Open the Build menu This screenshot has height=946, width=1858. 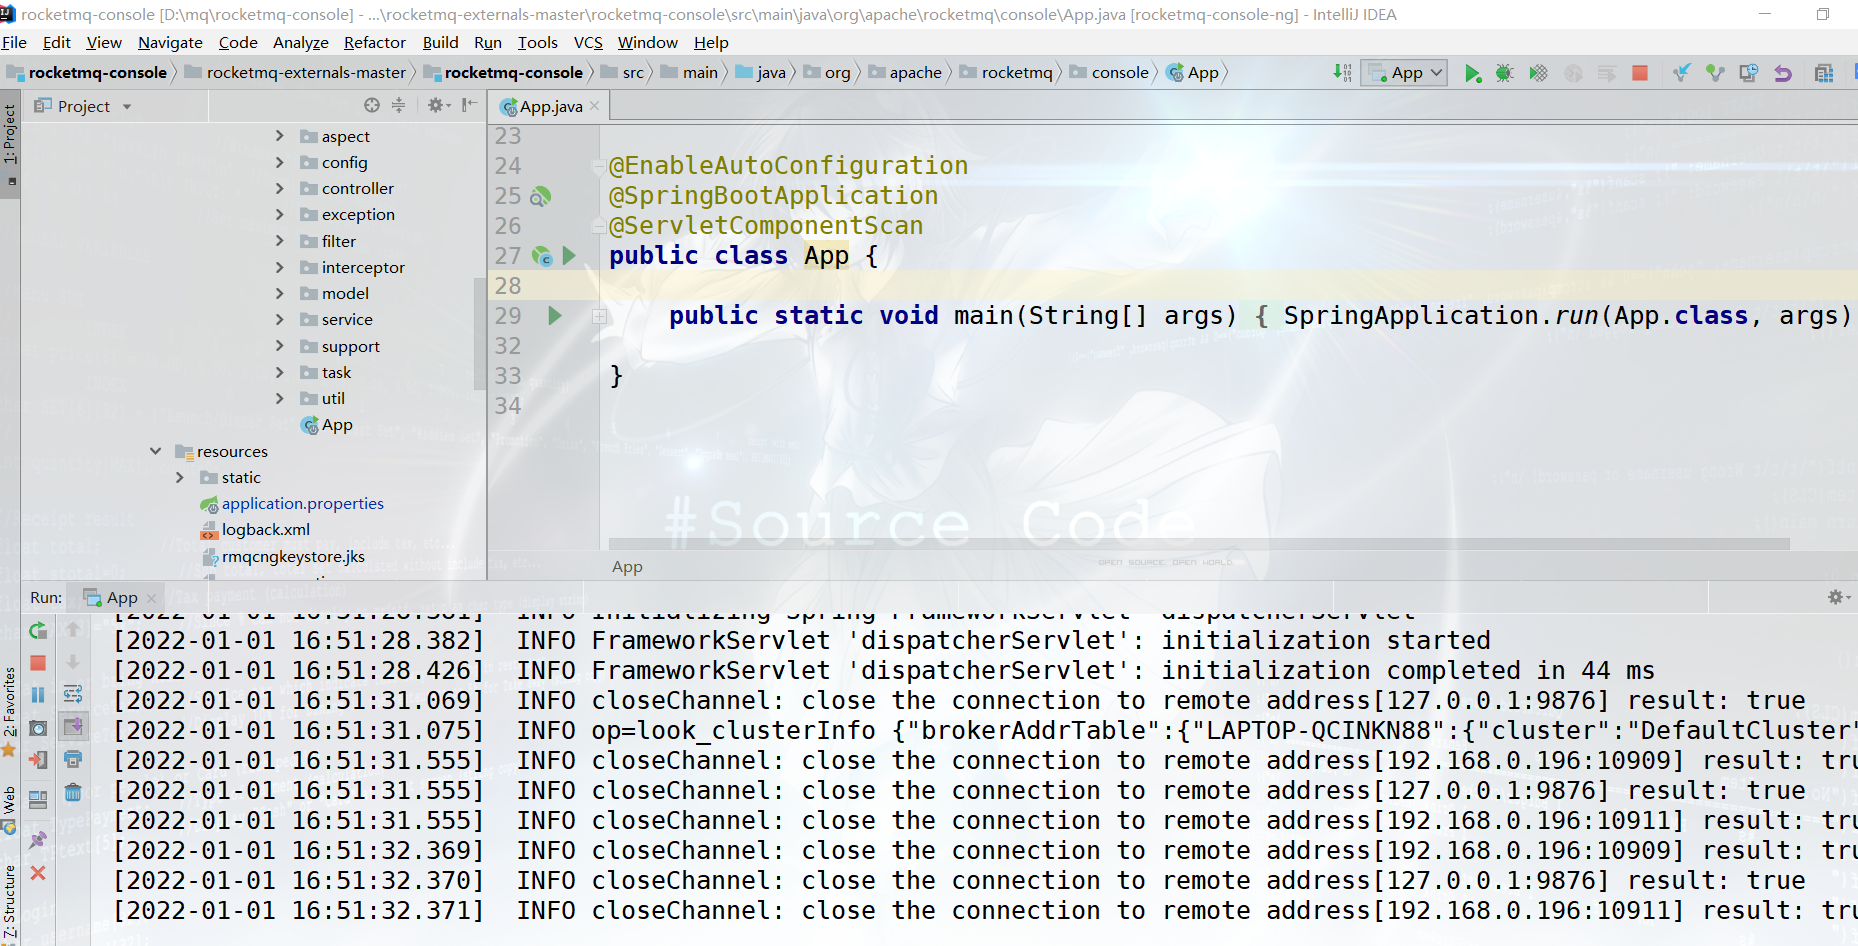coord(440,42)
